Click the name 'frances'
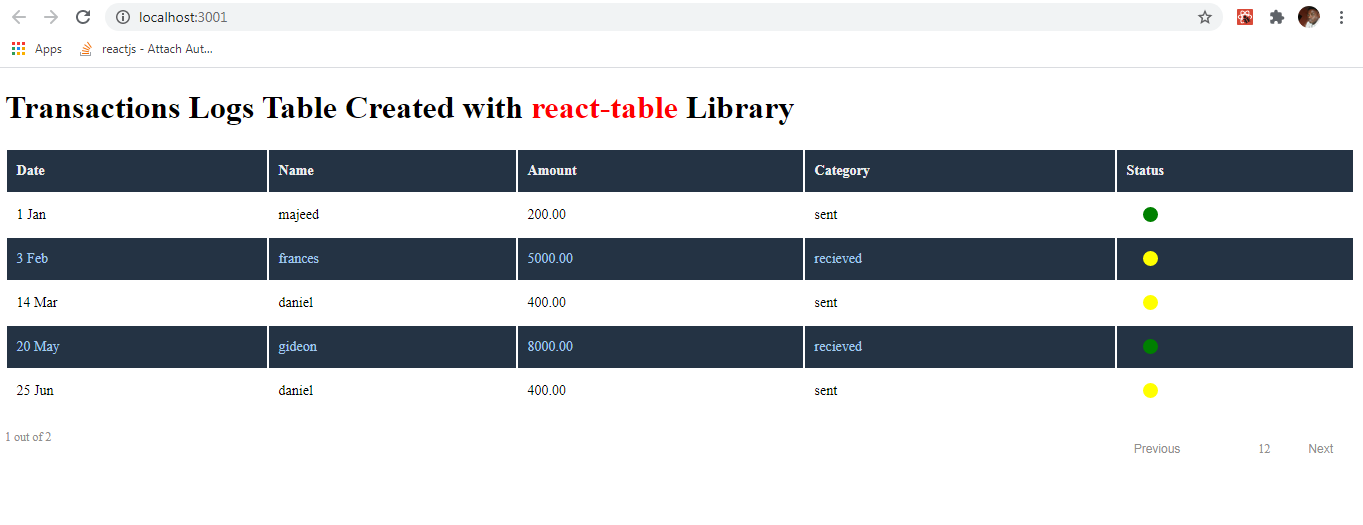Viewport: 1363px width, 525px height. point(299,258)
